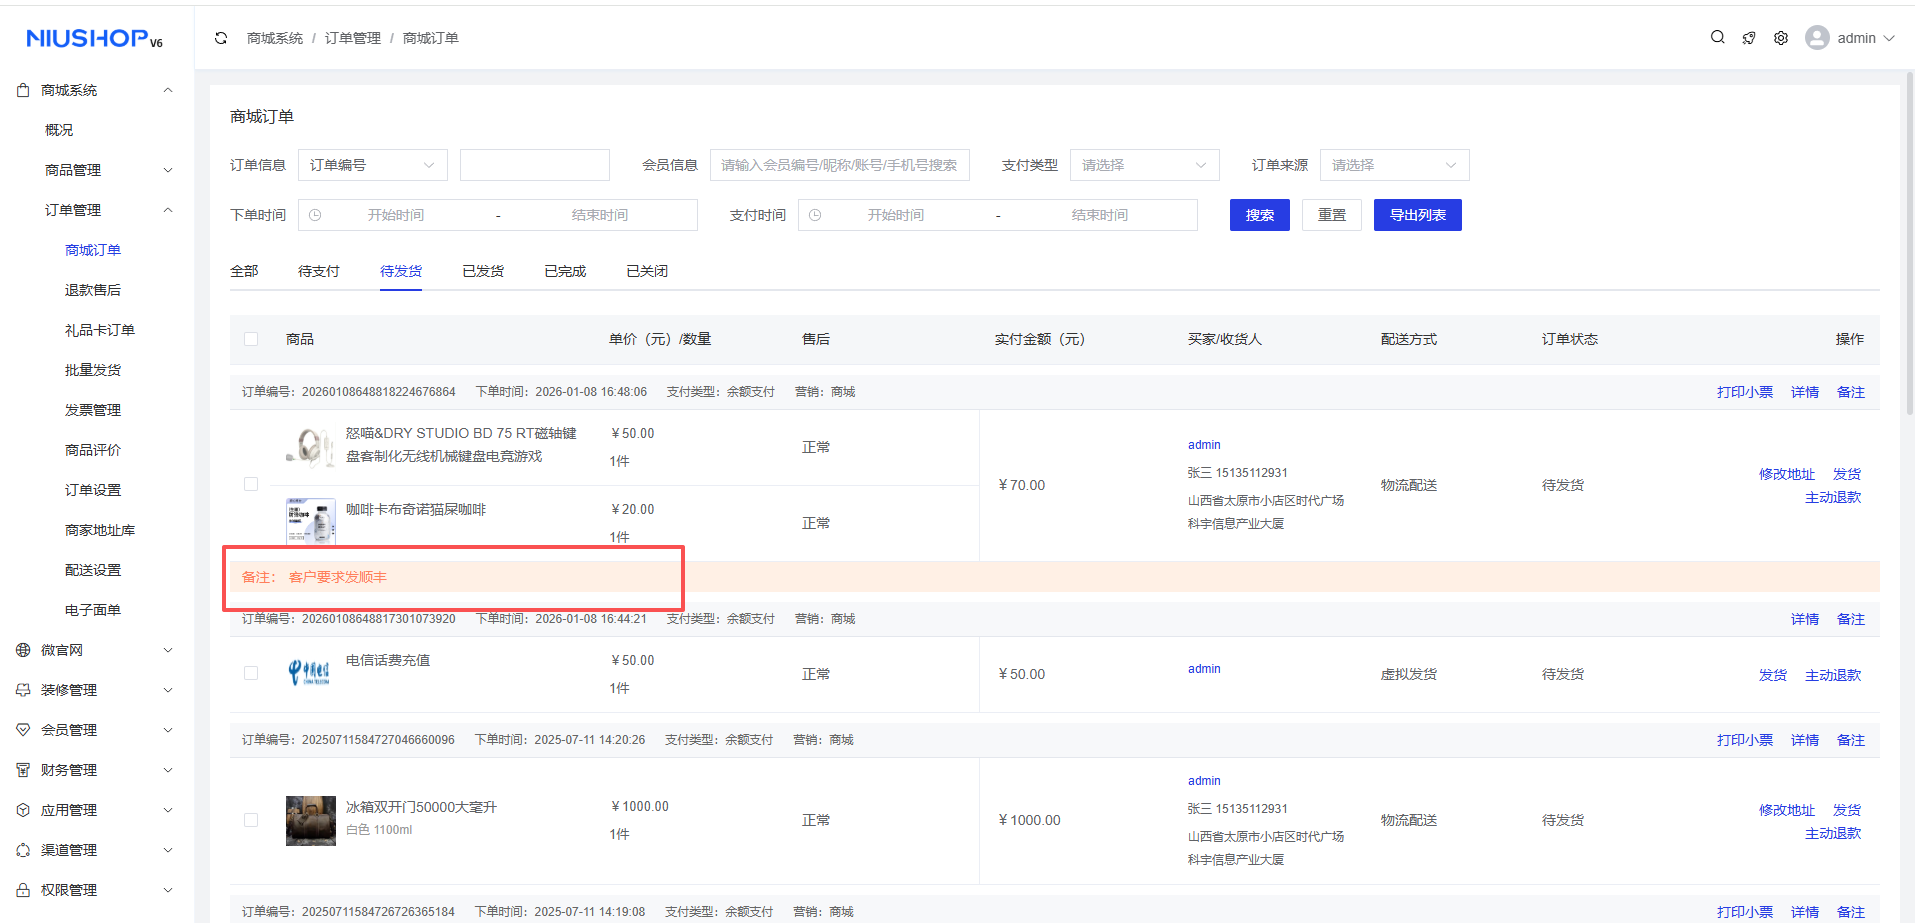Screen dimensions: 1915x923
Task: Switch to the 已发货 tab
Action: pyautogui.click(x=483, y=271)
